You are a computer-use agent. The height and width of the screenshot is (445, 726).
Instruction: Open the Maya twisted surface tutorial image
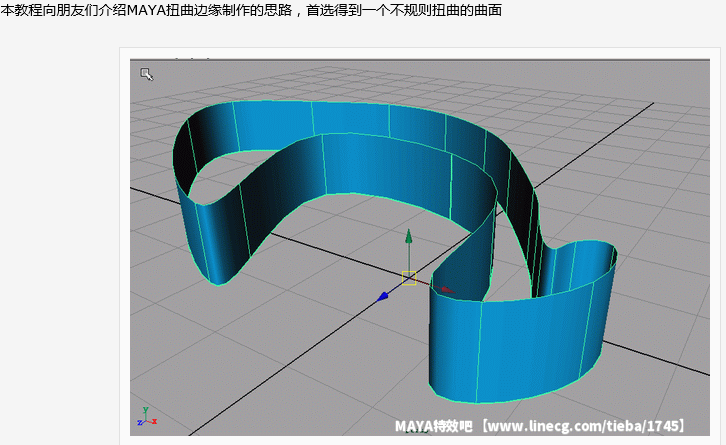coord(419,247)
